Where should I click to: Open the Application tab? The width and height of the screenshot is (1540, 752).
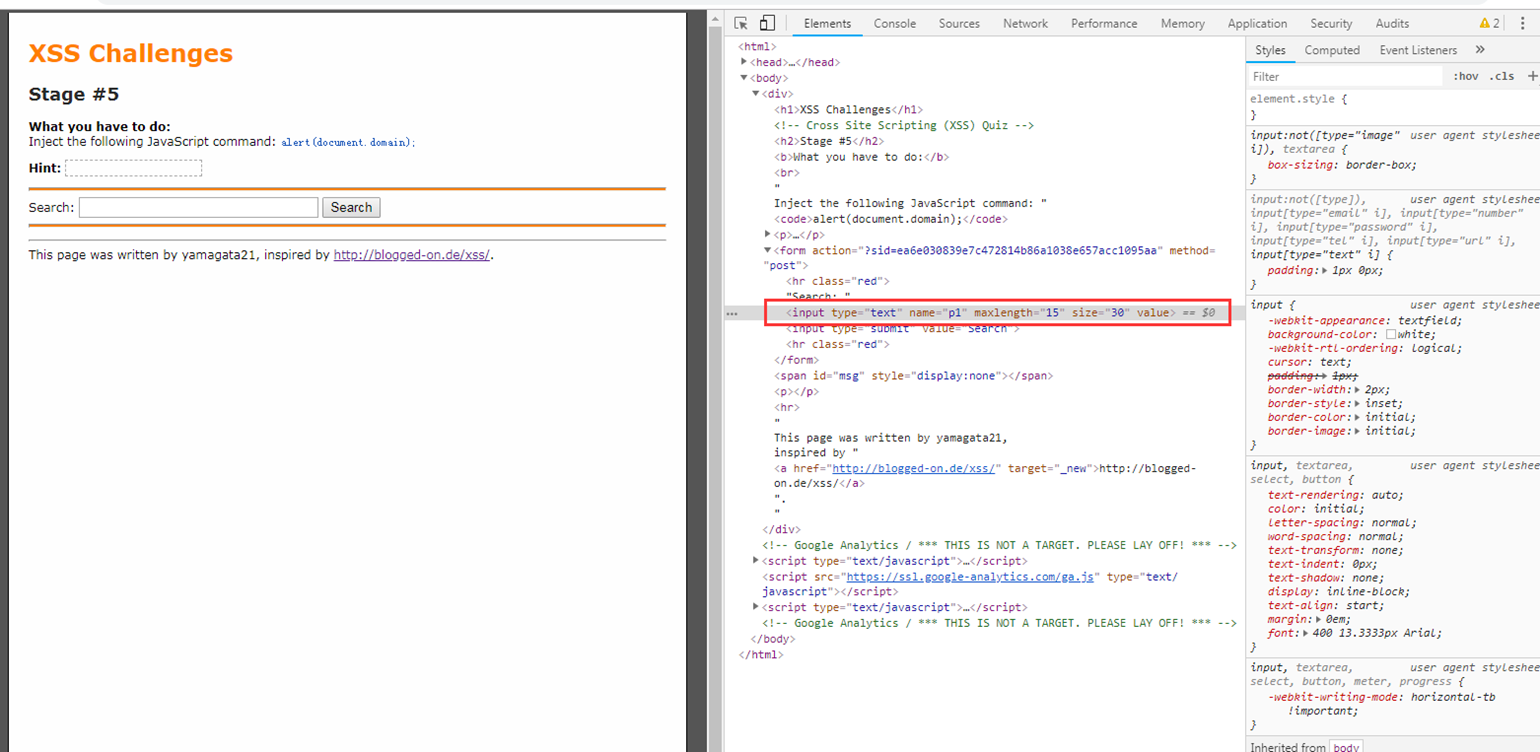click(x=1257, y=23)
